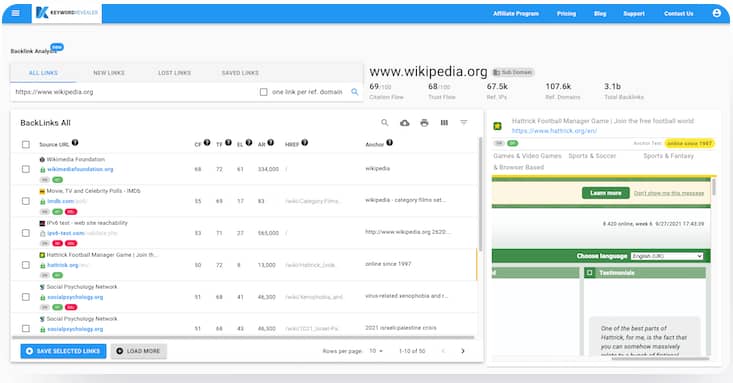Switch to the ALL LINKS tab
The image size is (733, 383).
(x=43, y=73)
